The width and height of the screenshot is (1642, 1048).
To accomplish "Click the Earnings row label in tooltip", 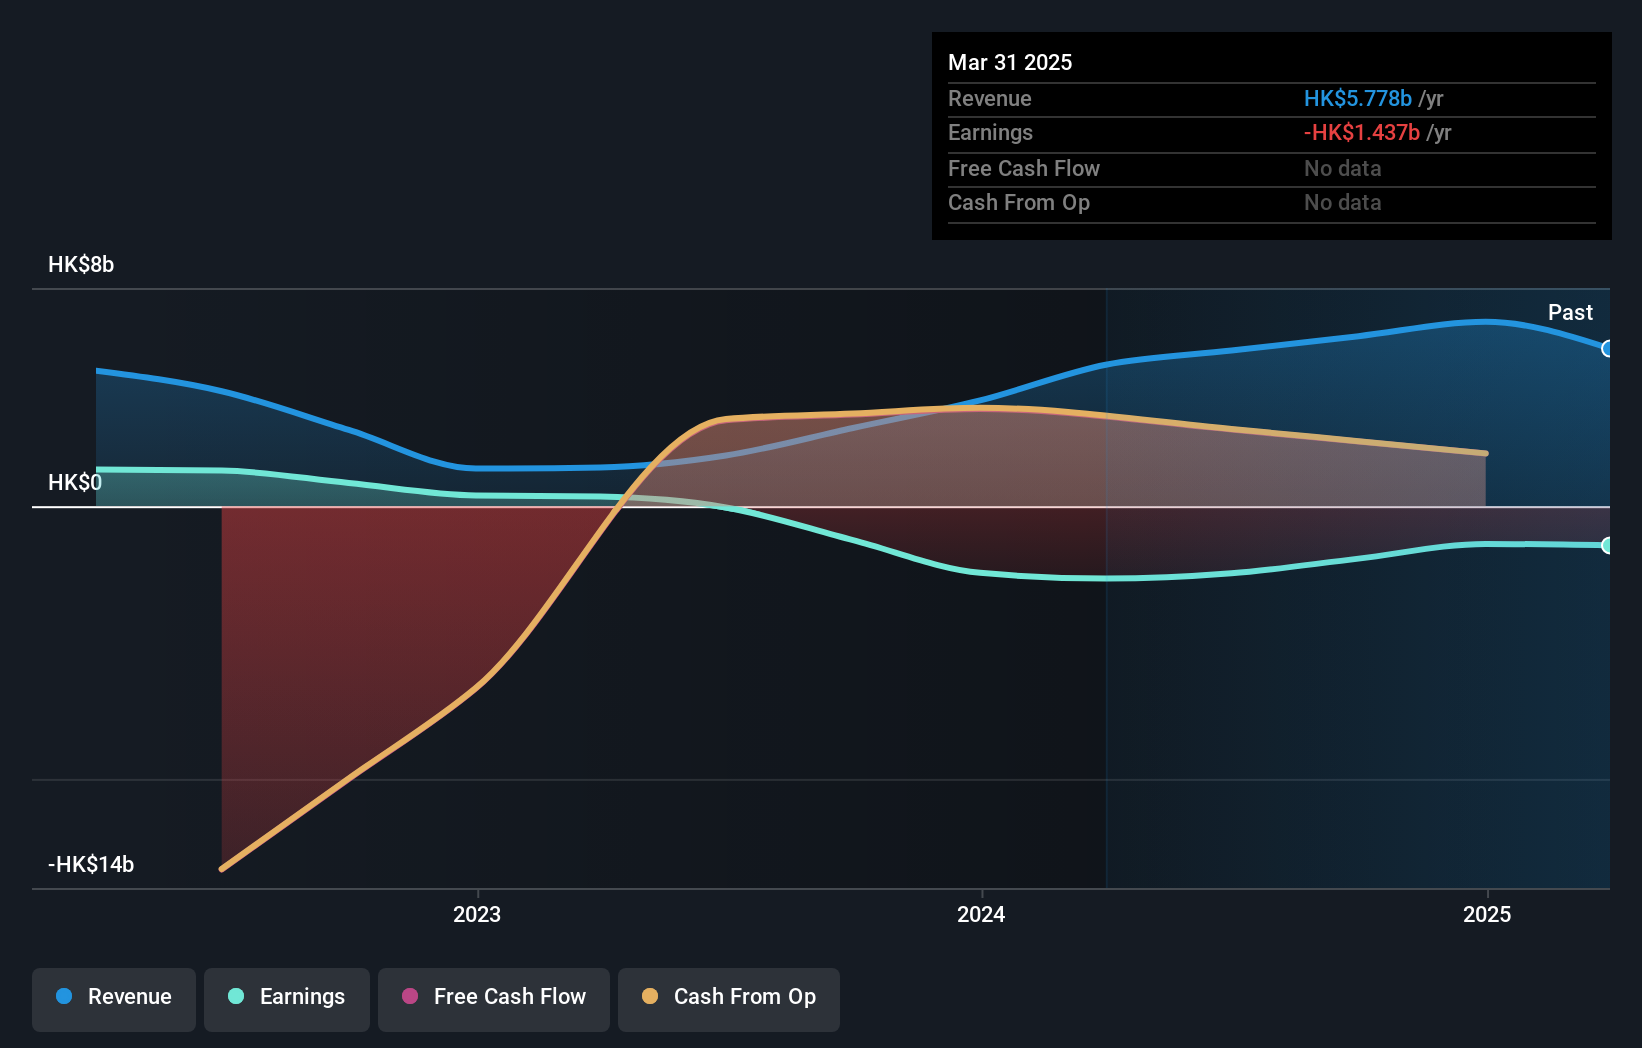I will pos(991,132).
